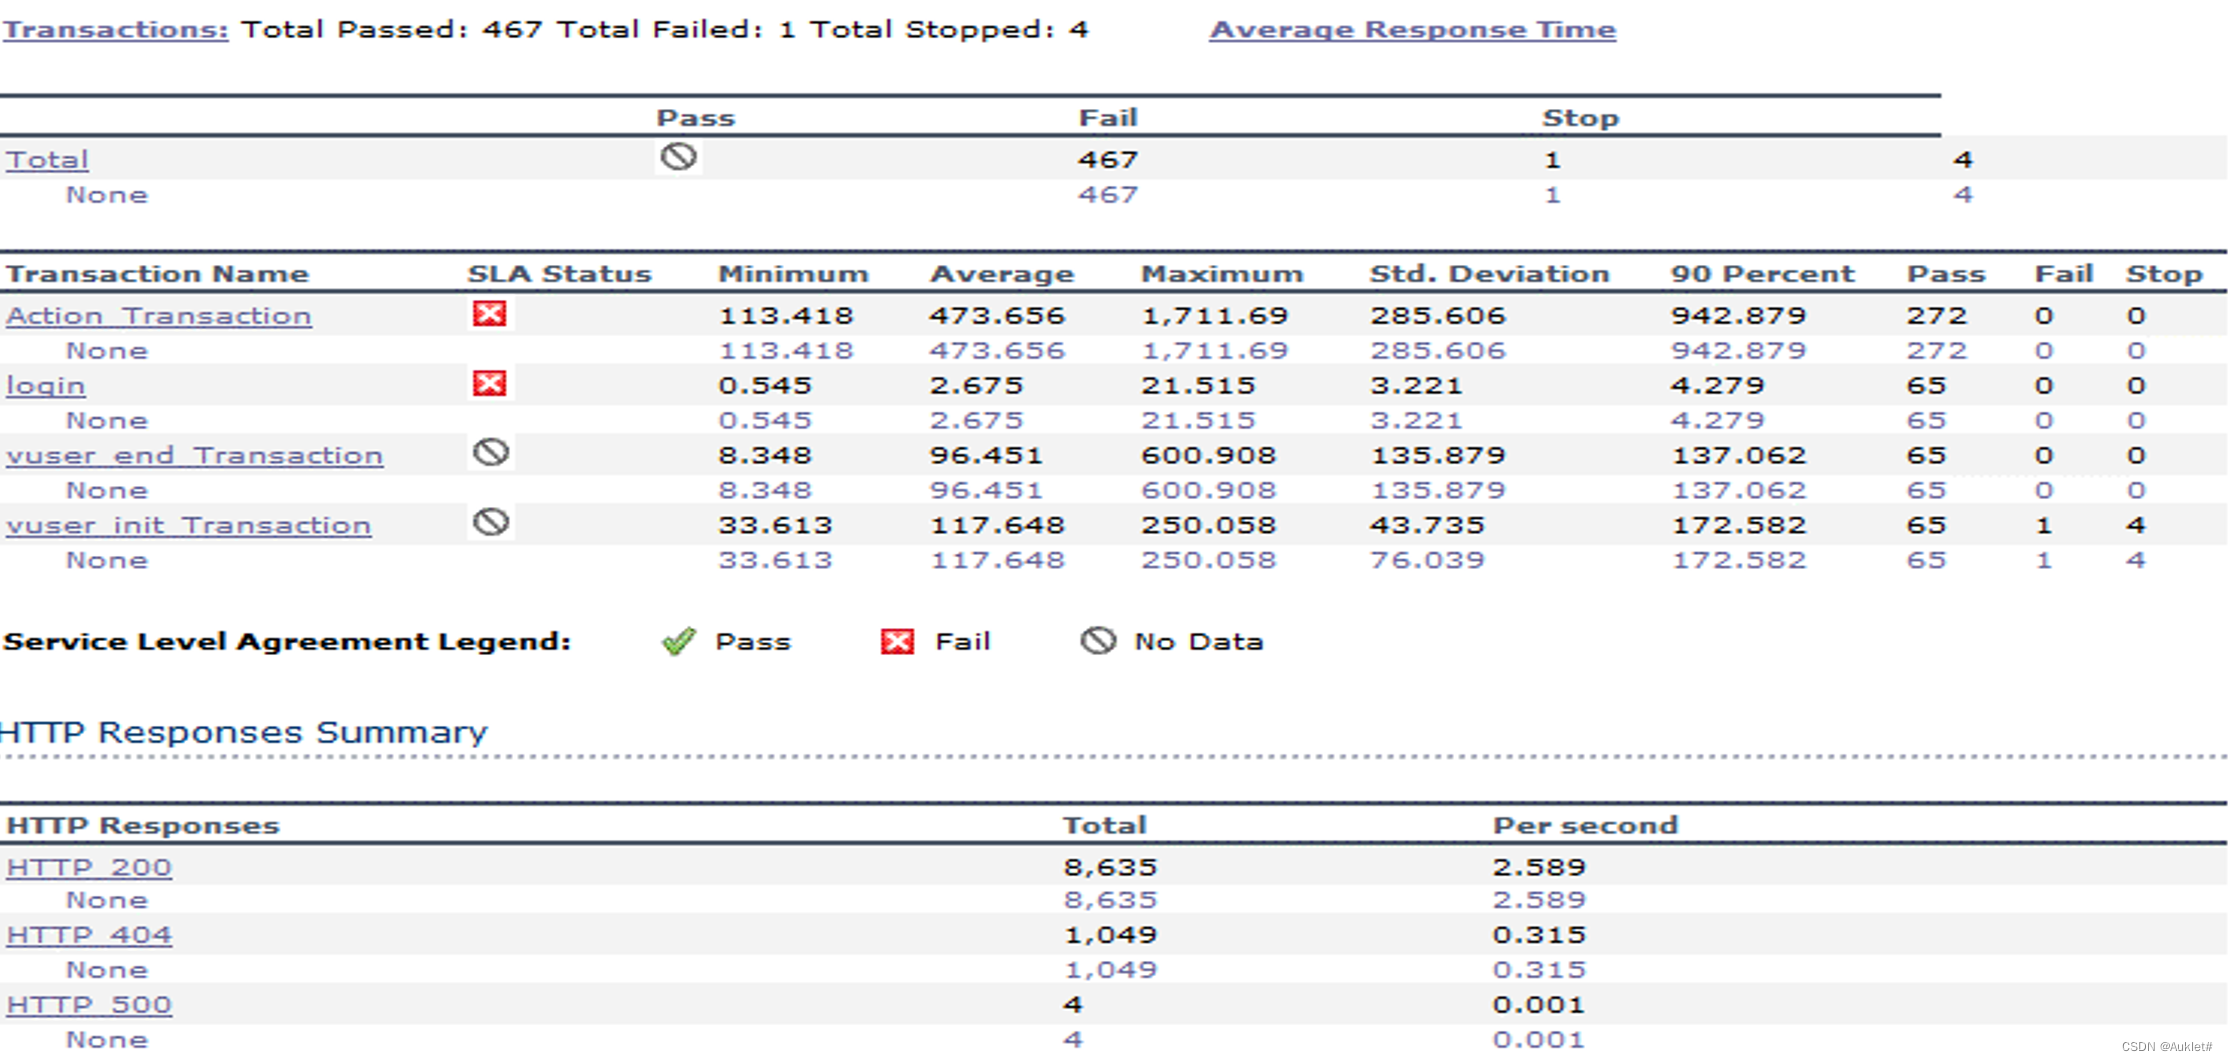Image resolution: width=2228 pixels, height=1061 pixels.
Task: Click the SLA Status column header
Action: (559, 274)
